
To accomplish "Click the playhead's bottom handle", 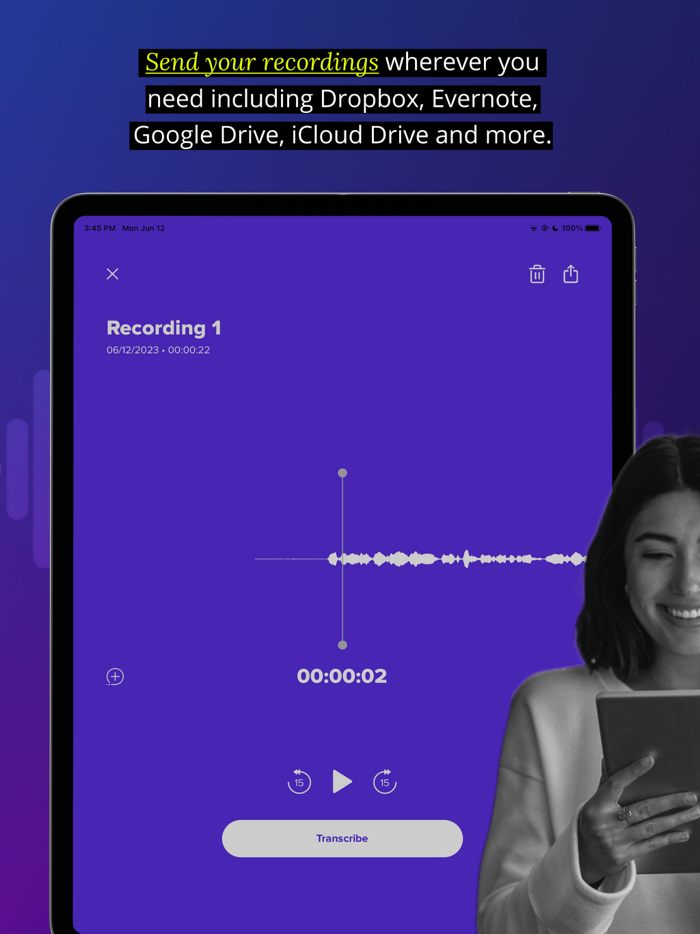I will (343, 645).
